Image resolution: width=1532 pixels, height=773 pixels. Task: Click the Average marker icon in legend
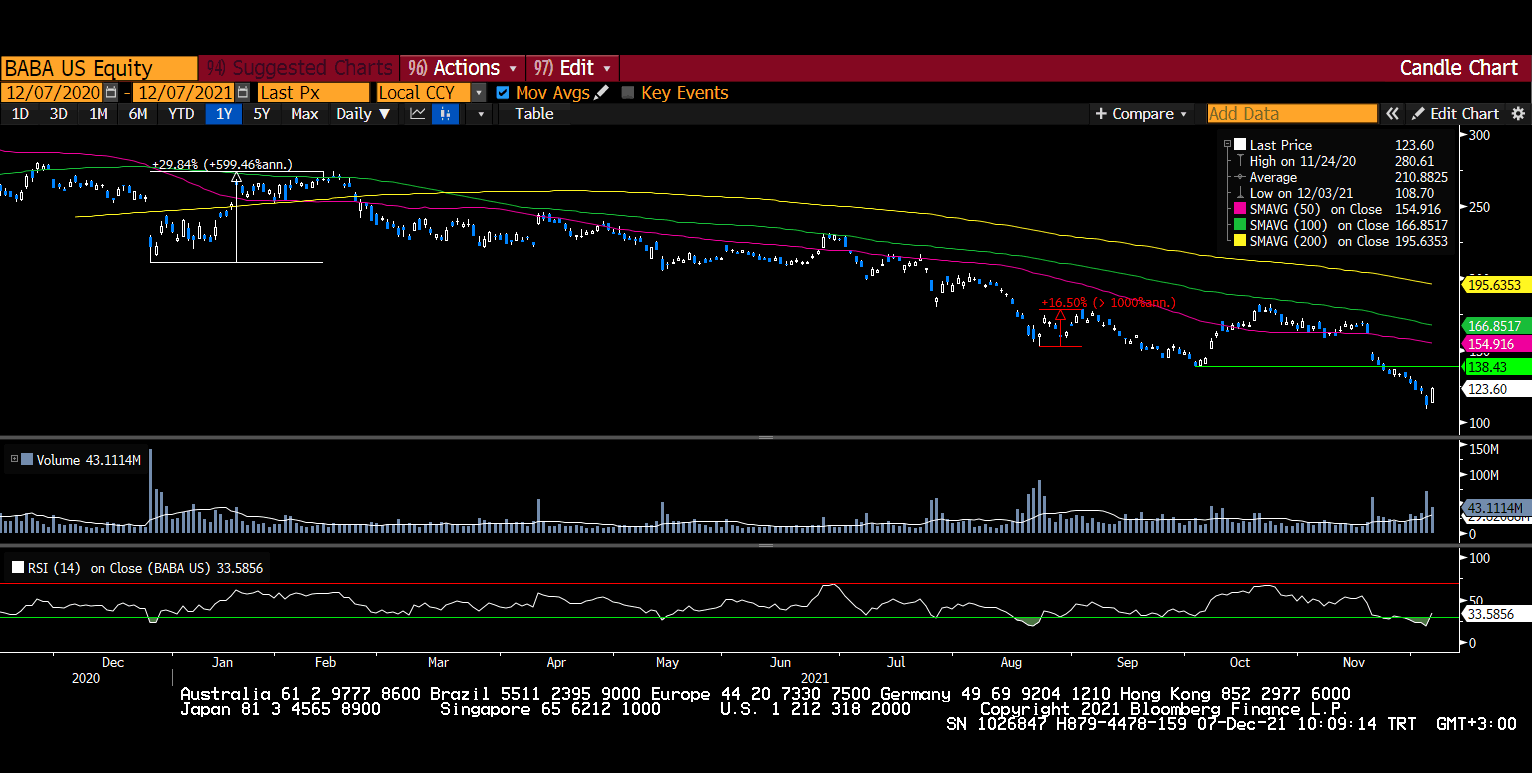[x=1240, y=177]
